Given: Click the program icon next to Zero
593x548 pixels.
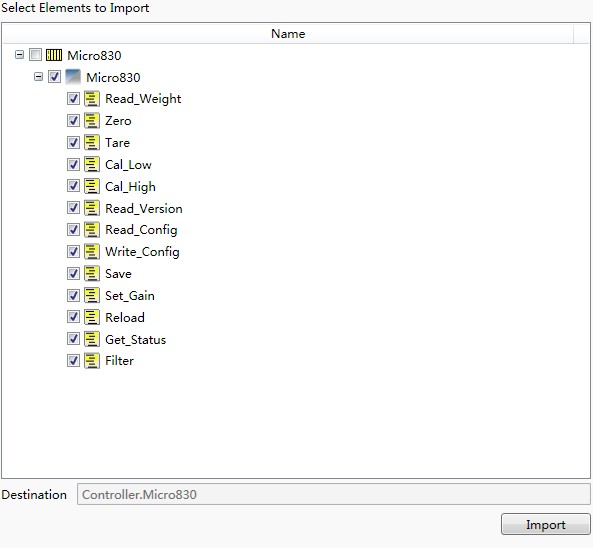Looking at the screenshot, I should coord(92,121).
